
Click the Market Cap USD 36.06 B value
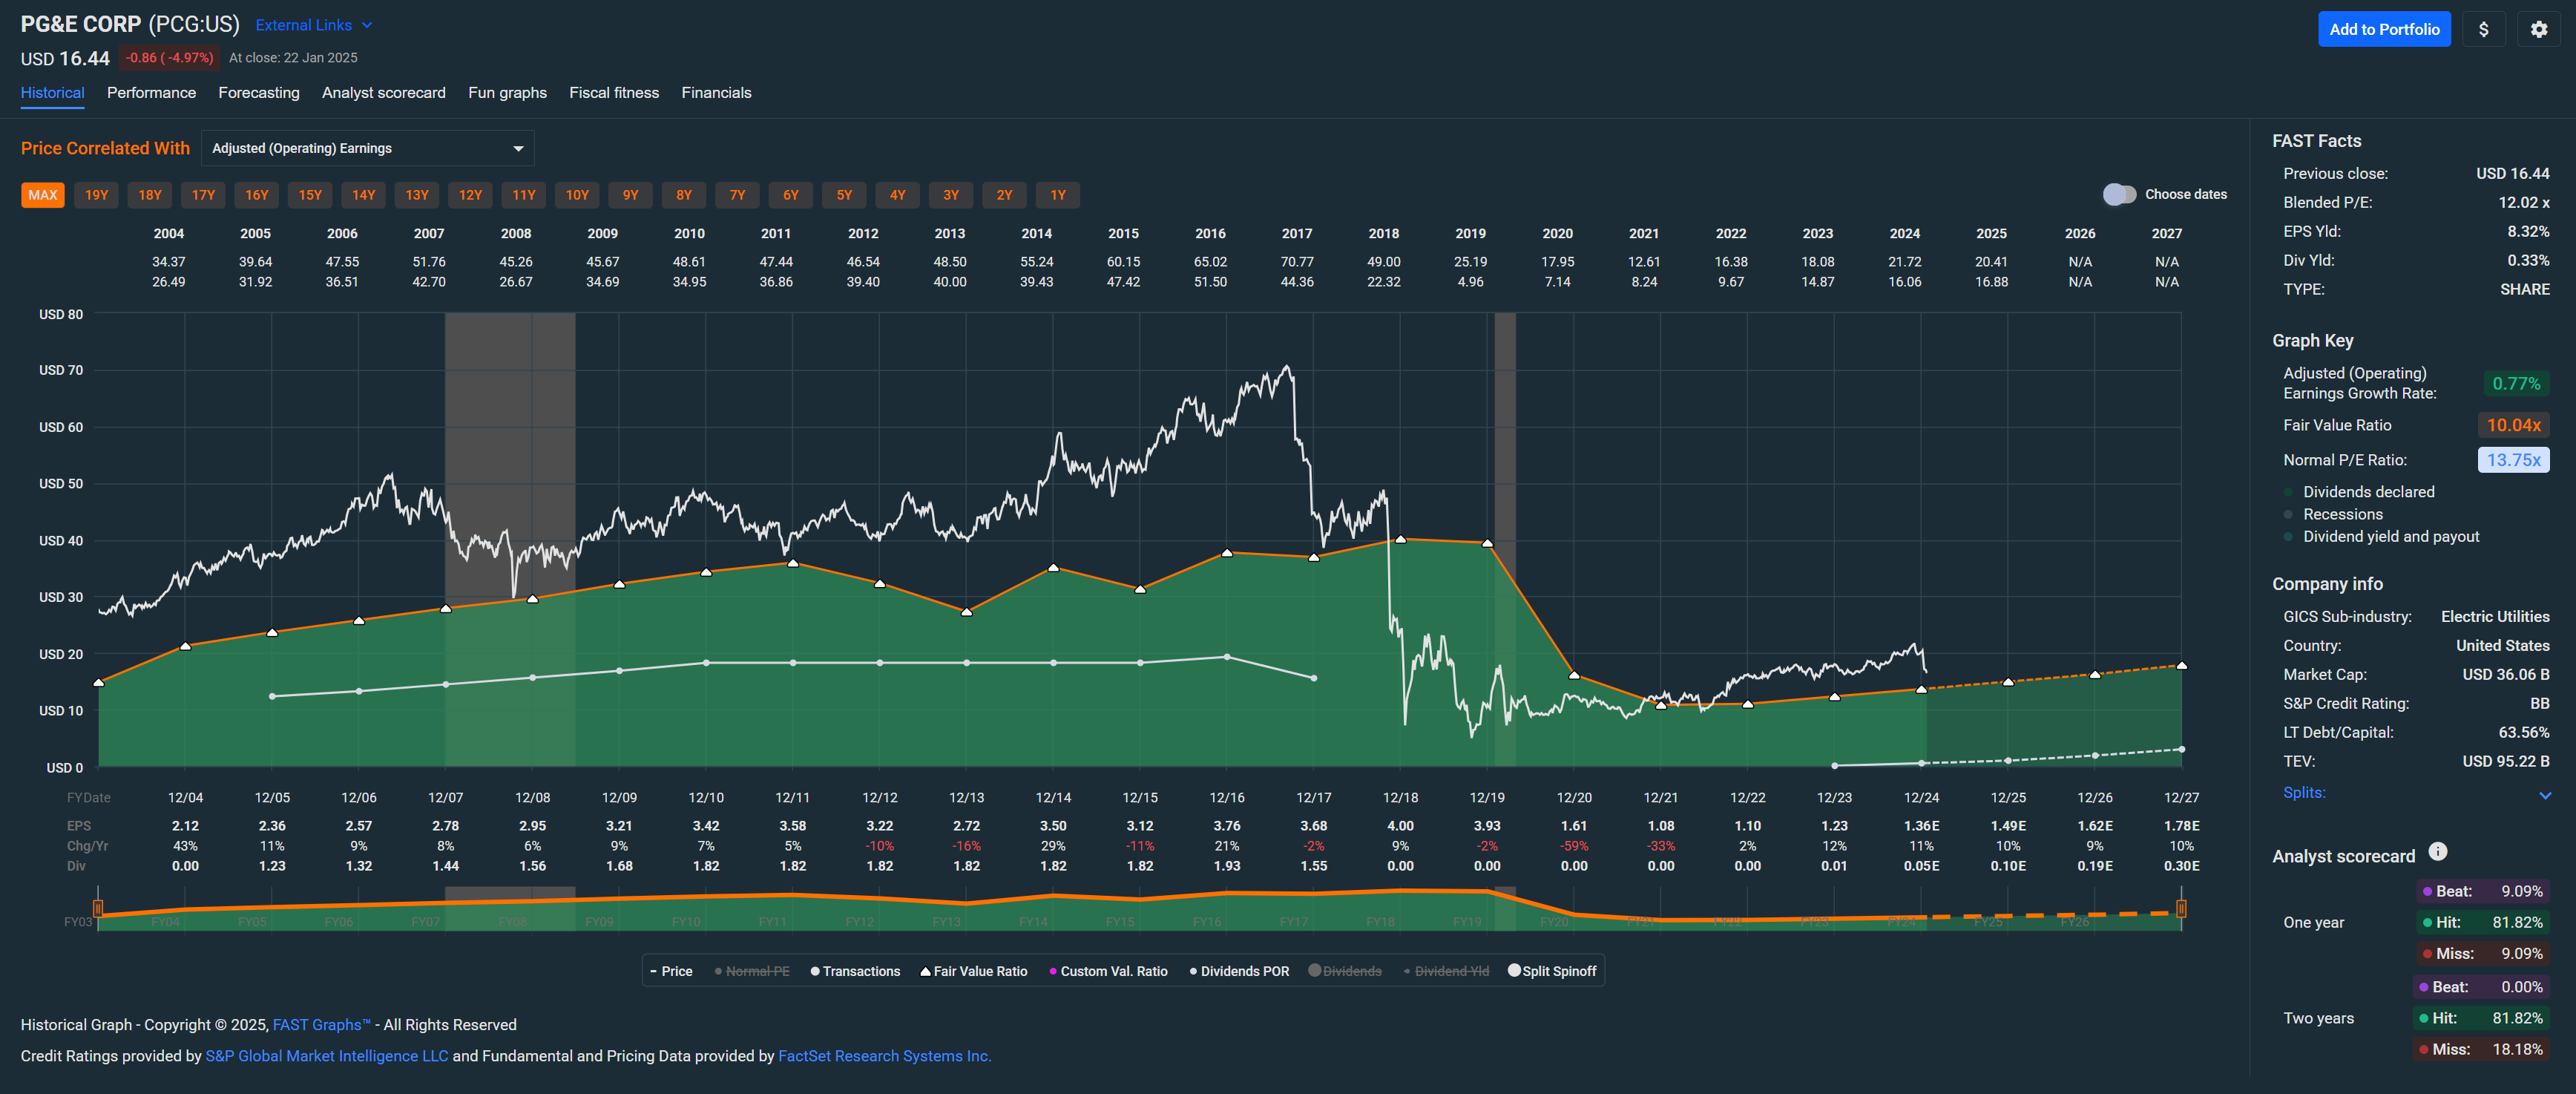pos(2505,675)
